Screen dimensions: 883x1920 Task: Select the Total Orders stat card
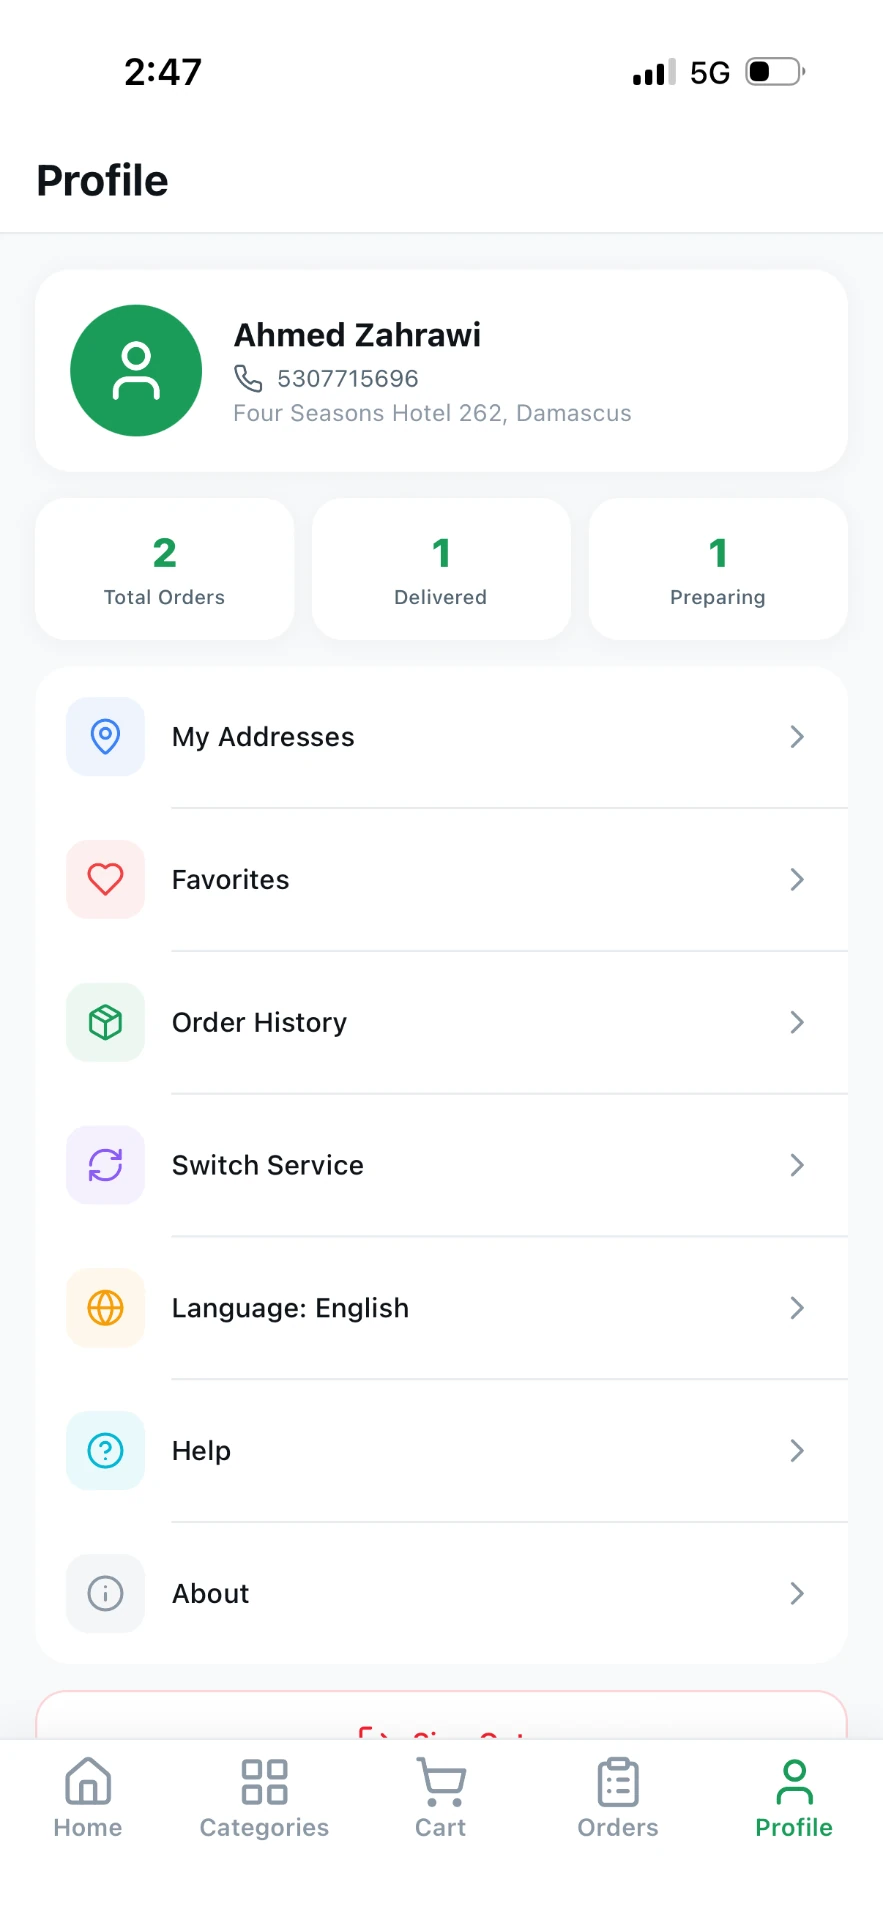pos(165,569)
